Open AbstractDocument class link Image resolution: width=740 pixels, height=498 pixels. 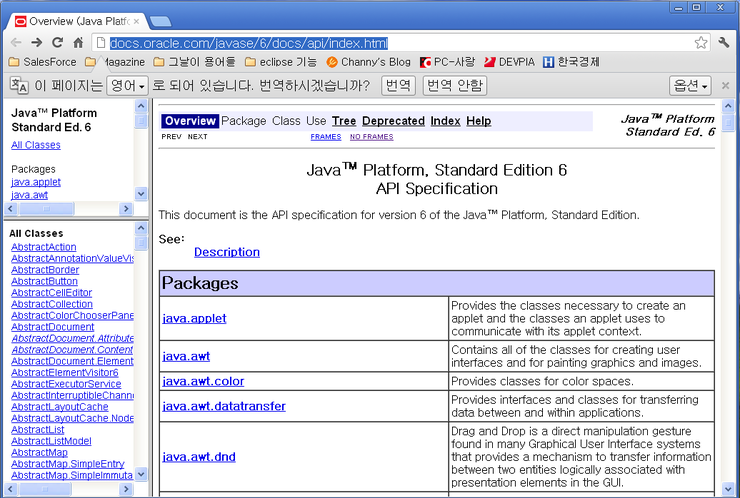tap(52, 327)
